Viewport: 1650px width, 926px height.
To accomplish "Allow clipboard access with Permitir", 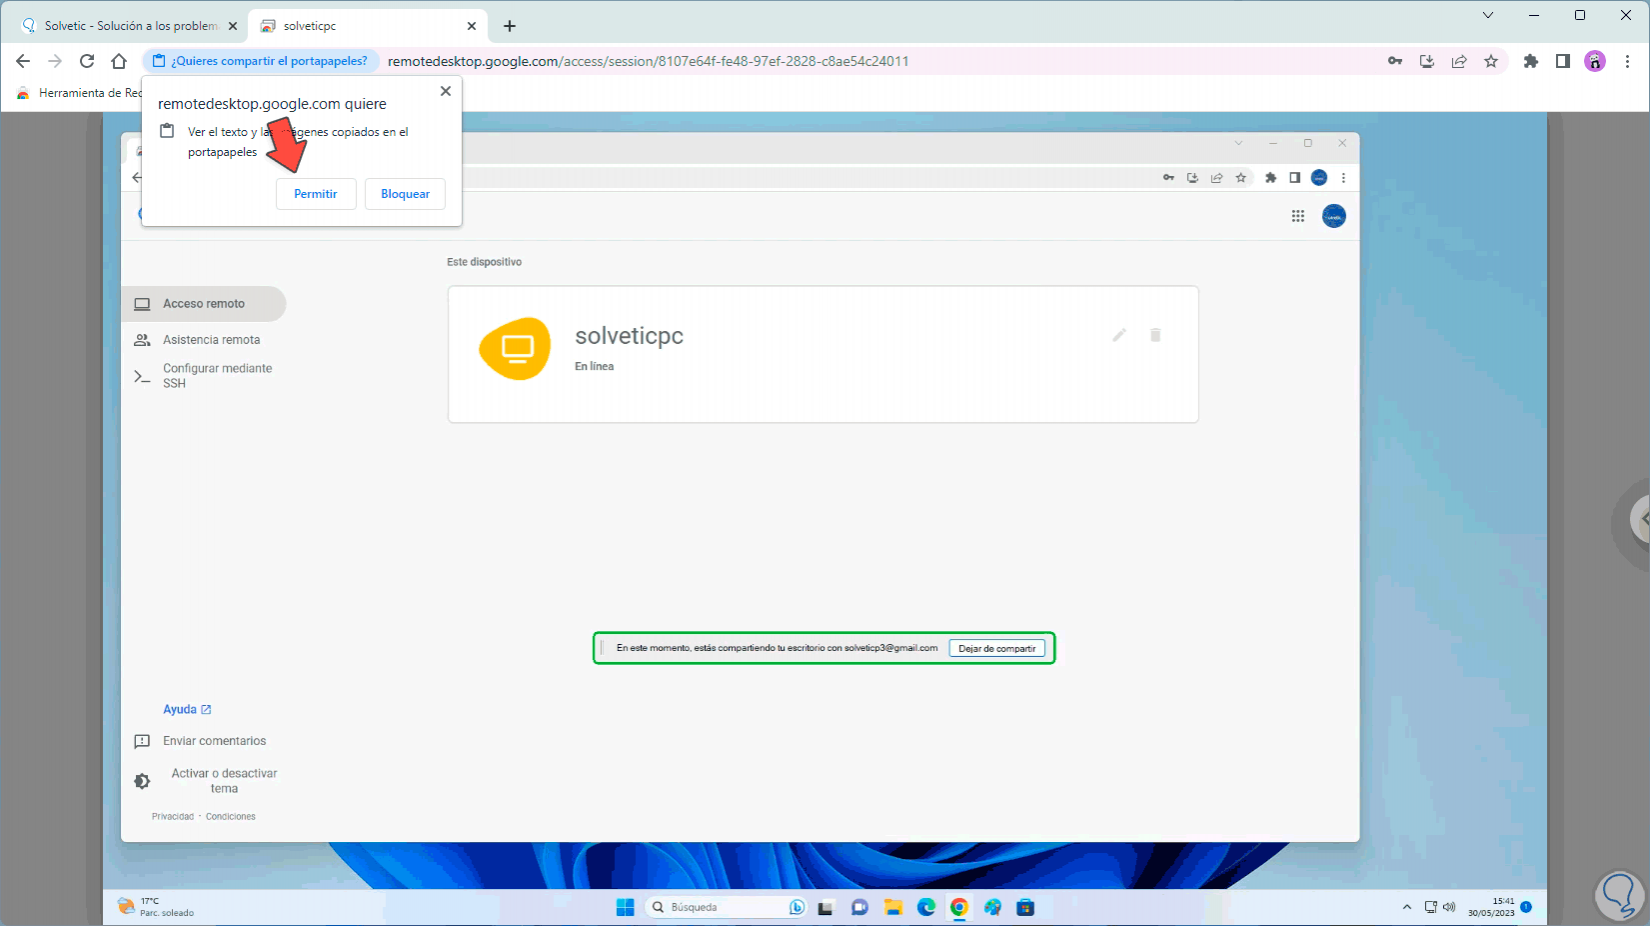I will tap(315, 194).
